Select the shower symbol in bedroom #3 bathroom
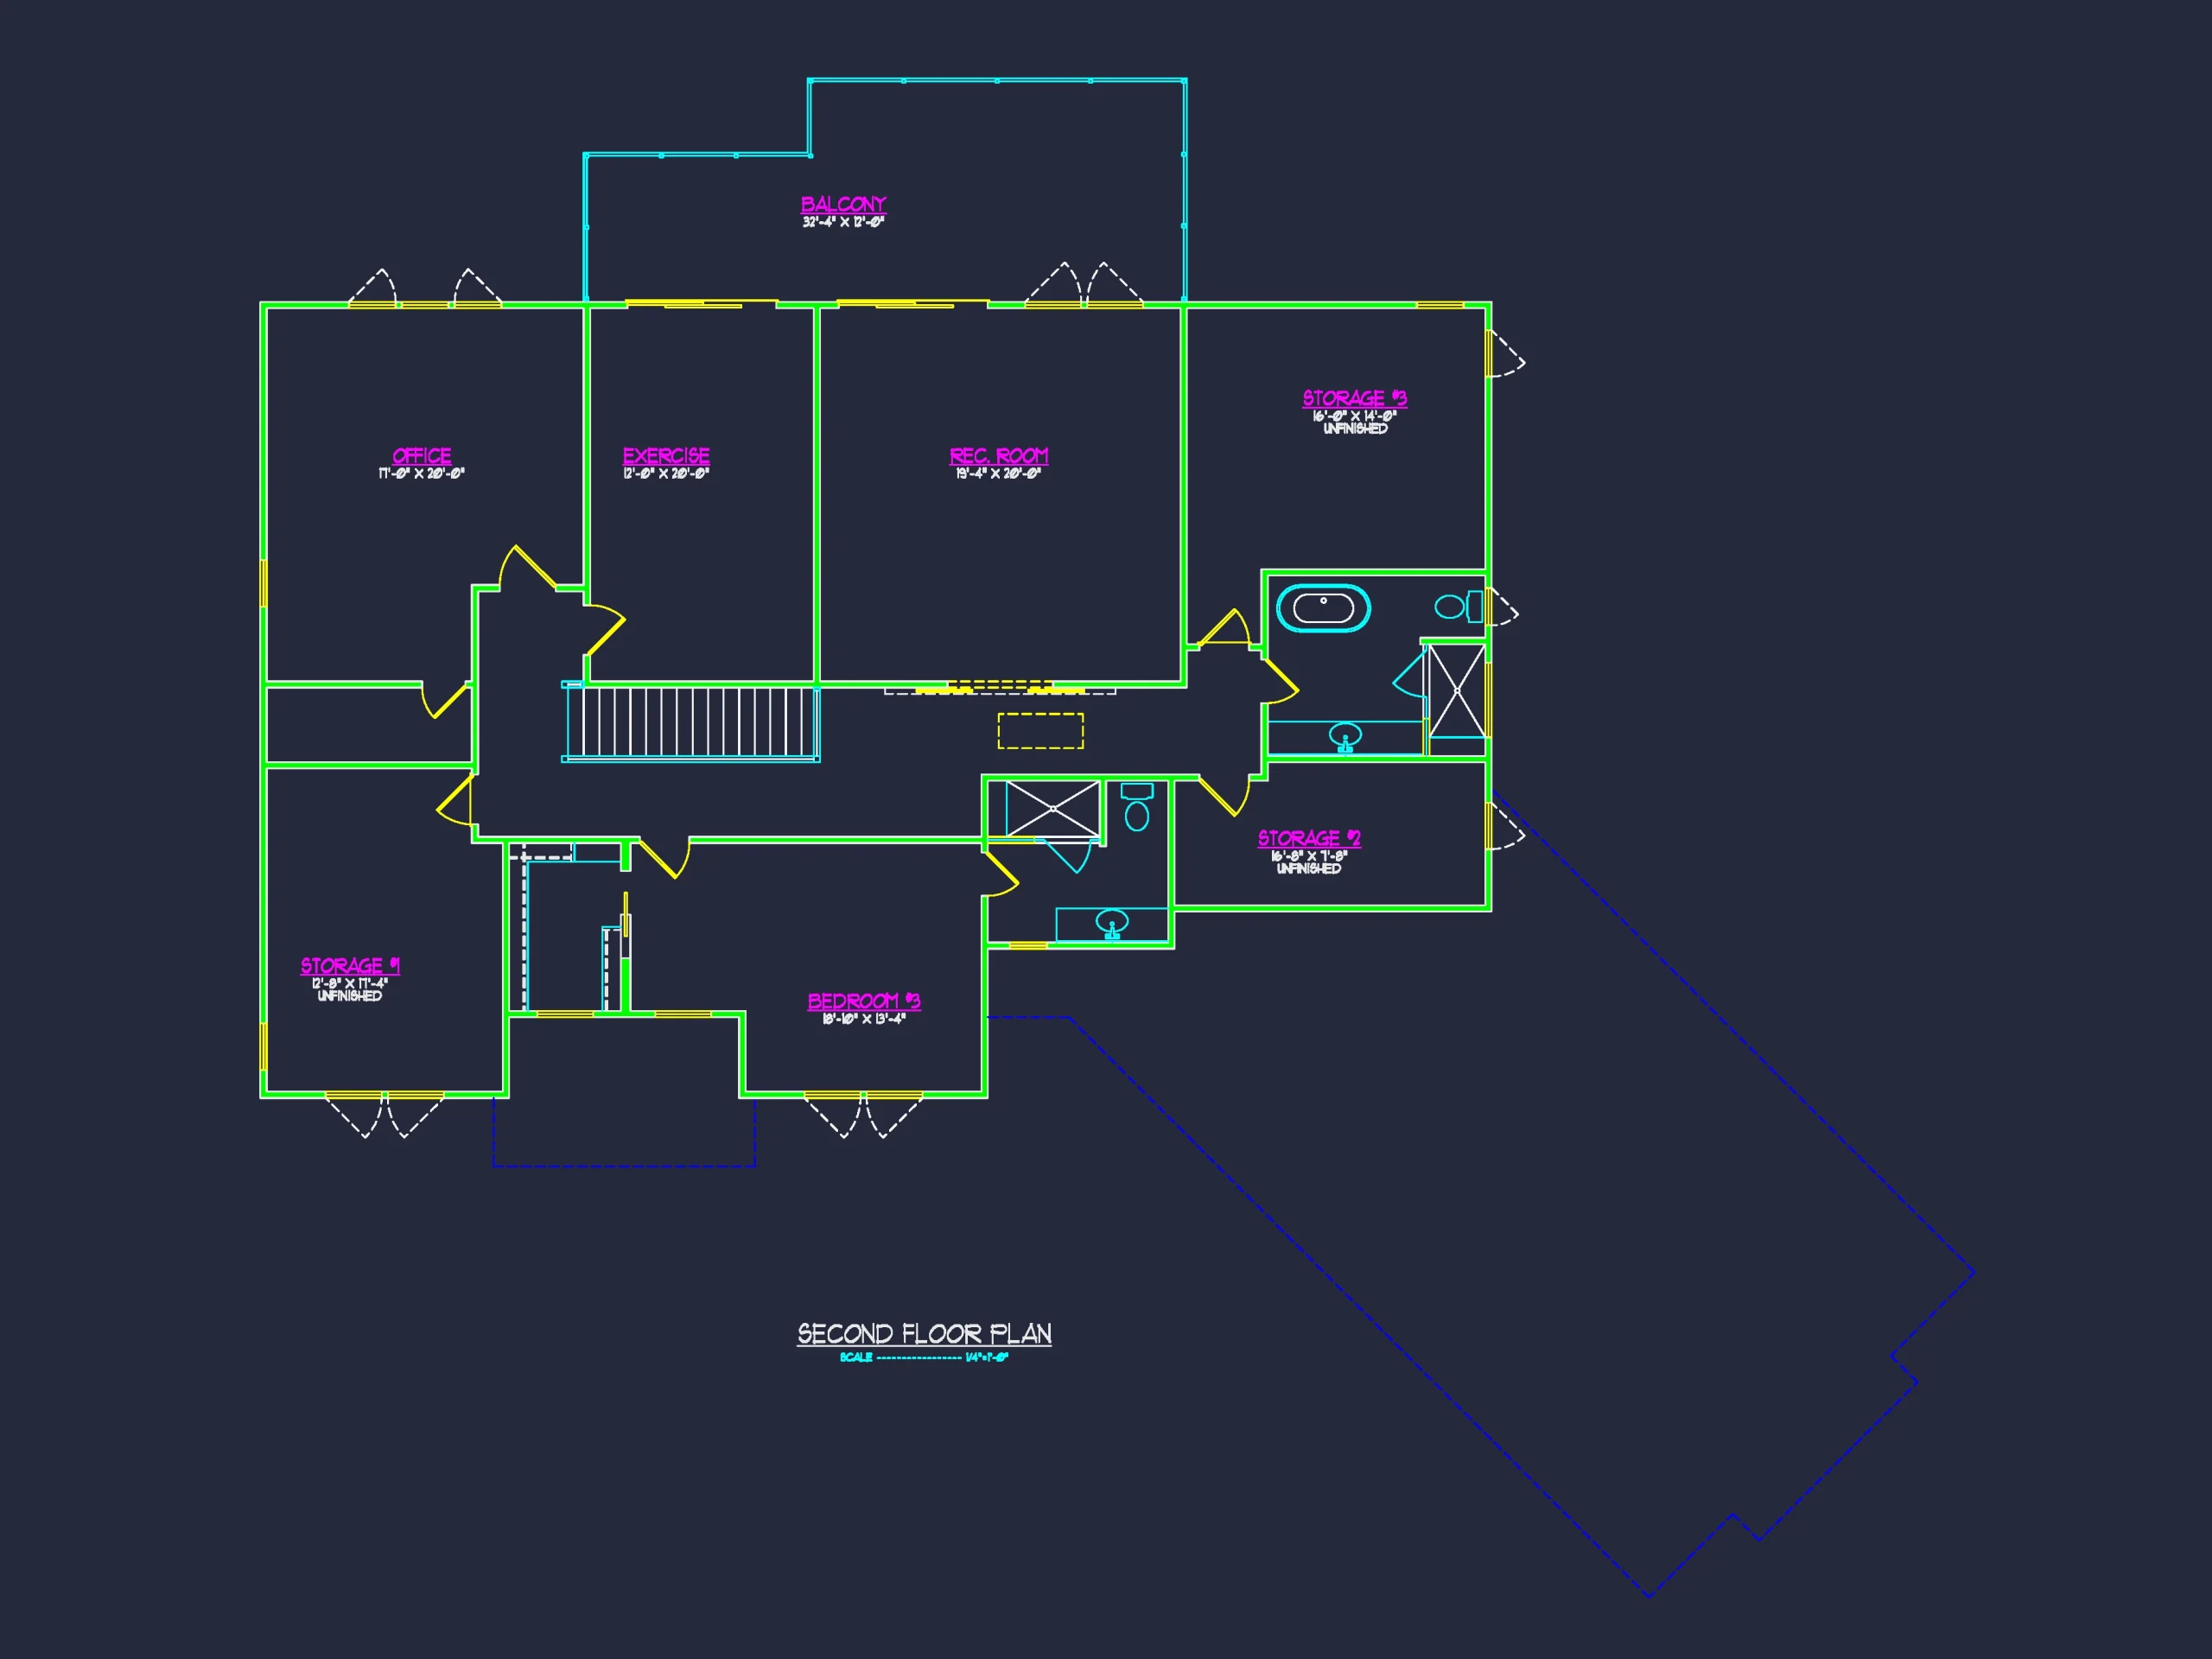 pos(1052,809)
